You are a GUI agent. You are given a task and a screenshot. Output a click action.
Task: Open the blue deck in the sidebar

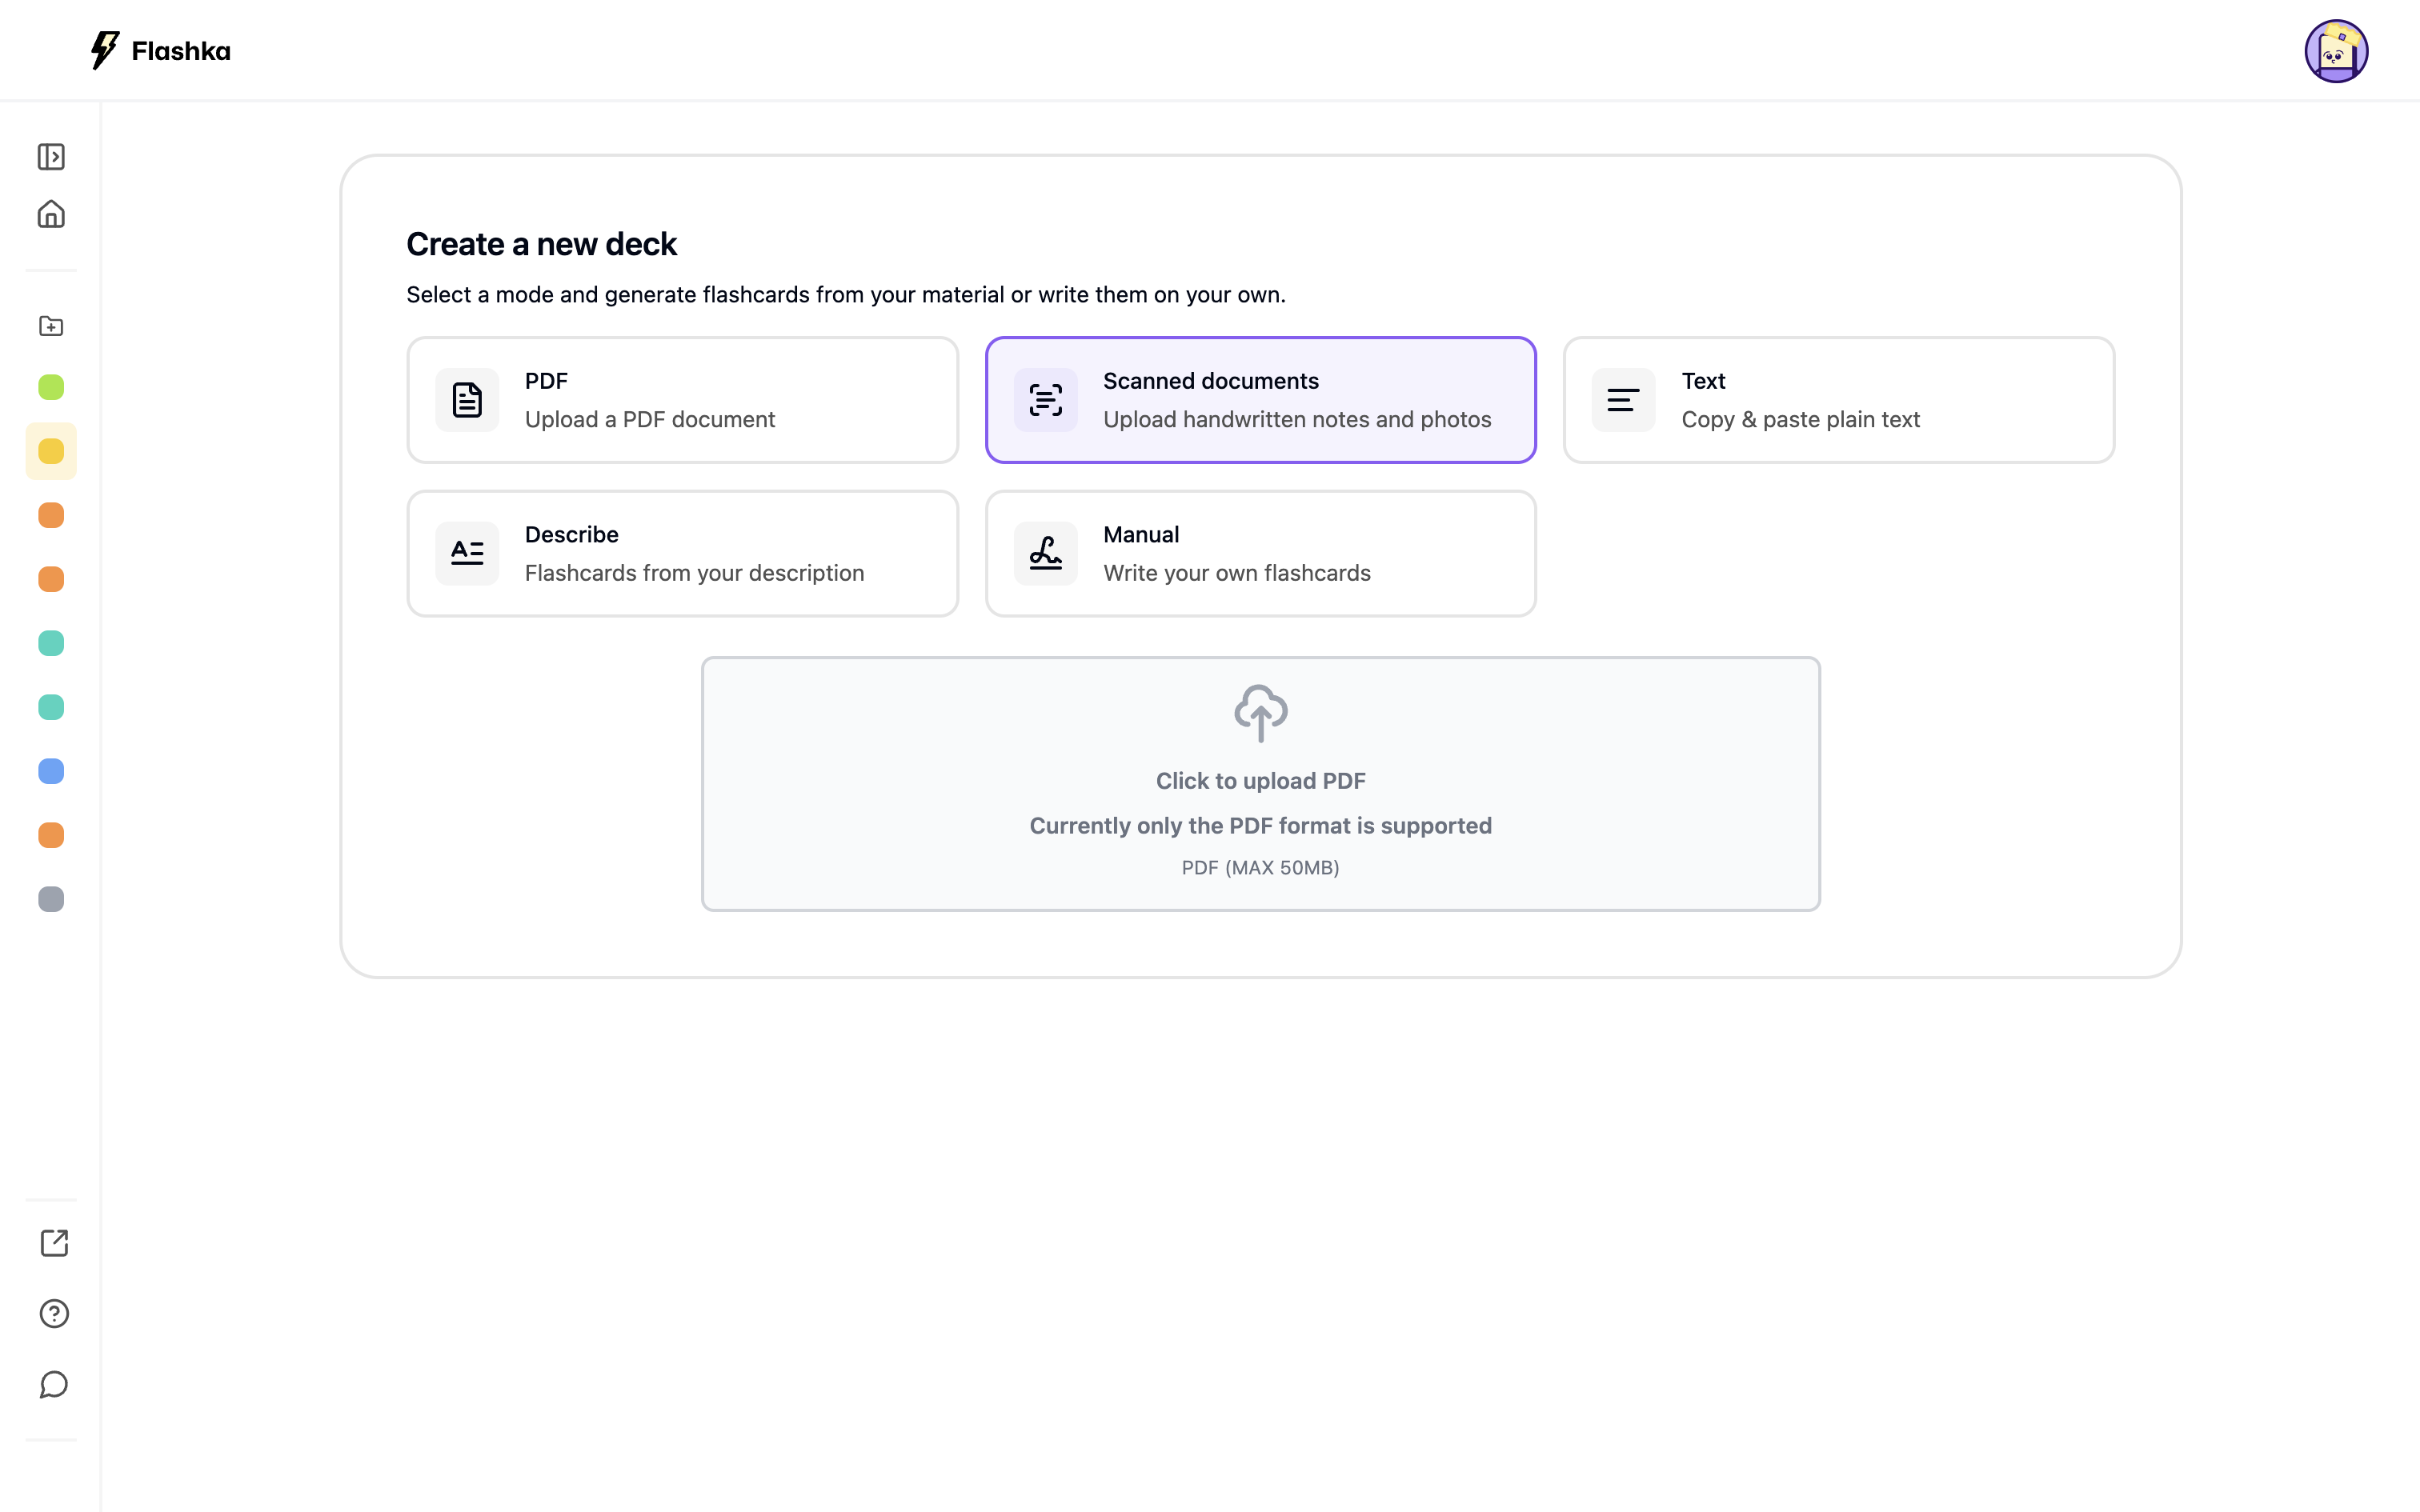pyautogui.click(x=51, y=771)
